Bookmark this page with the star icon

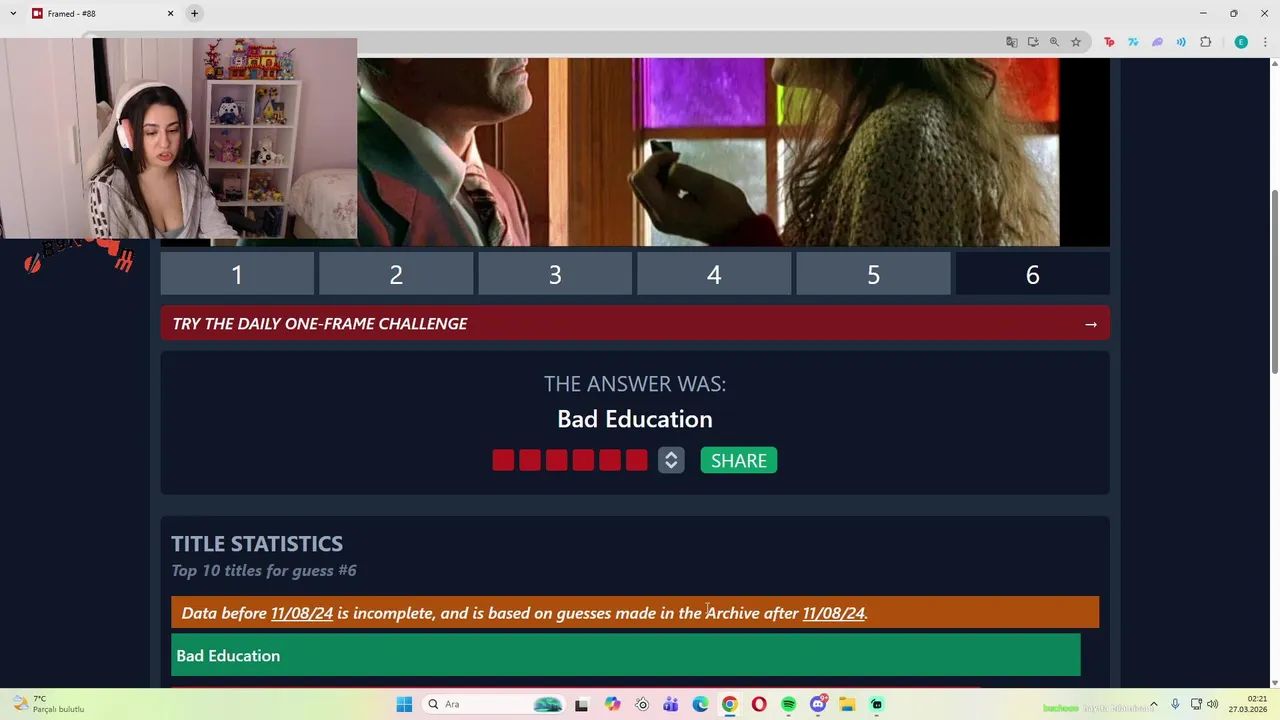(x=1076, y=42)
